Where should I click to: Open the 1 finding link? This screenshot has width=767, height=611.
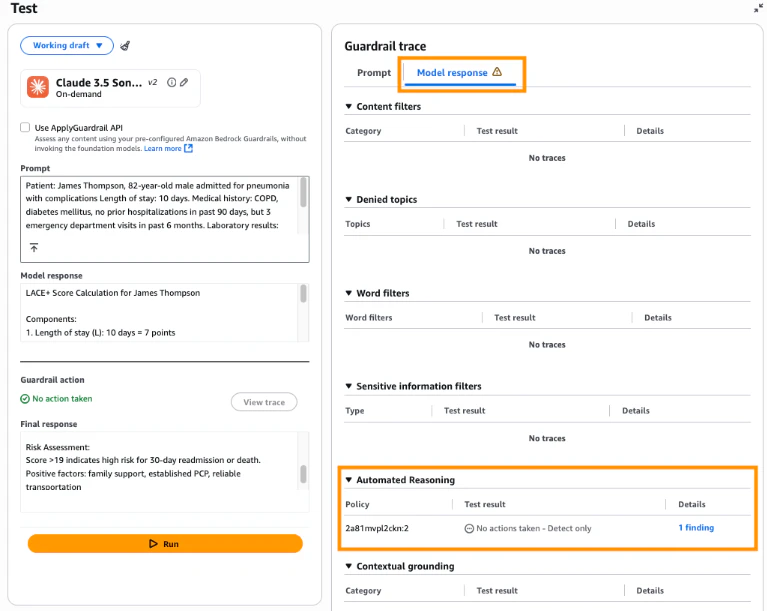[x=696, y=527]
